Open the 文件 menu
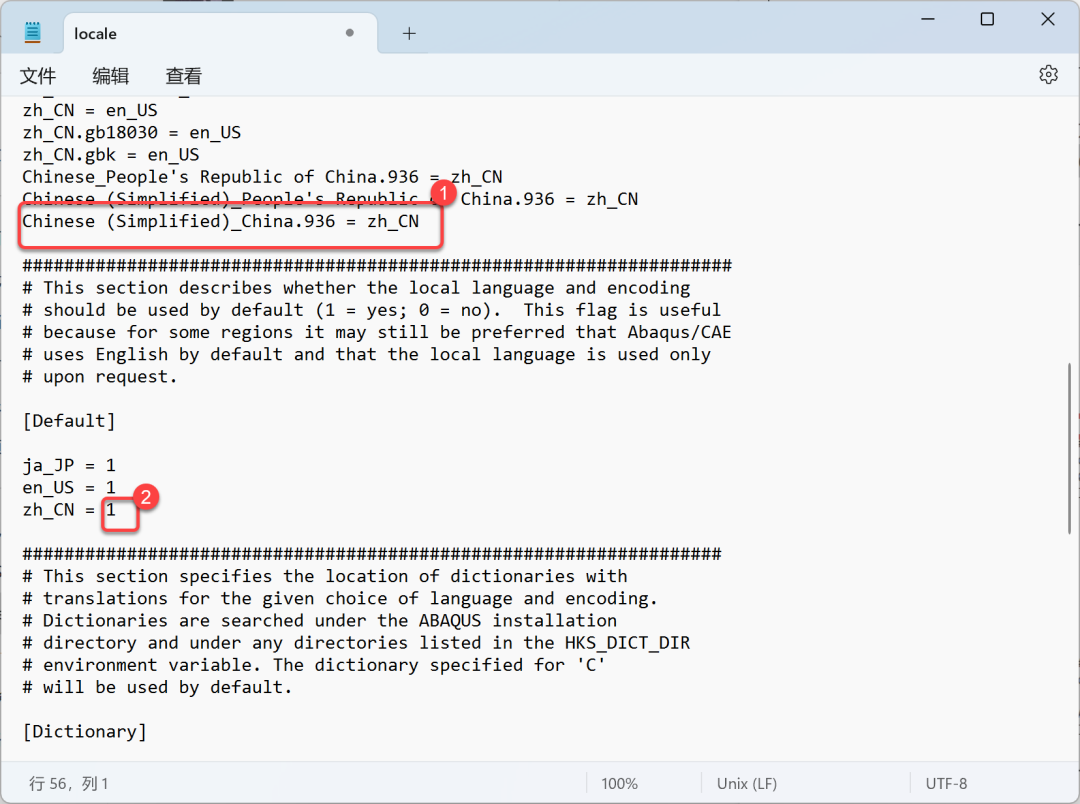1080x804 pixels. [37, 76]
